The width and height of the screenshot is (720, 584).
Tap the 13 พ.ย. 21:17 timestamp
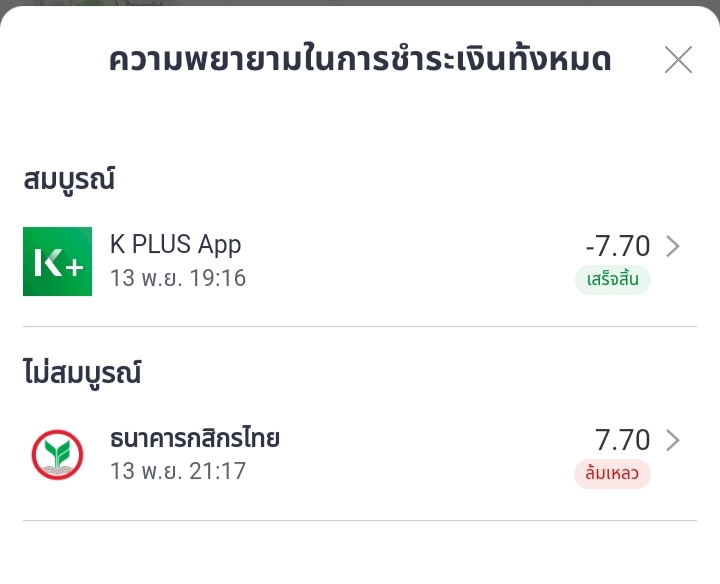[178, 471]
